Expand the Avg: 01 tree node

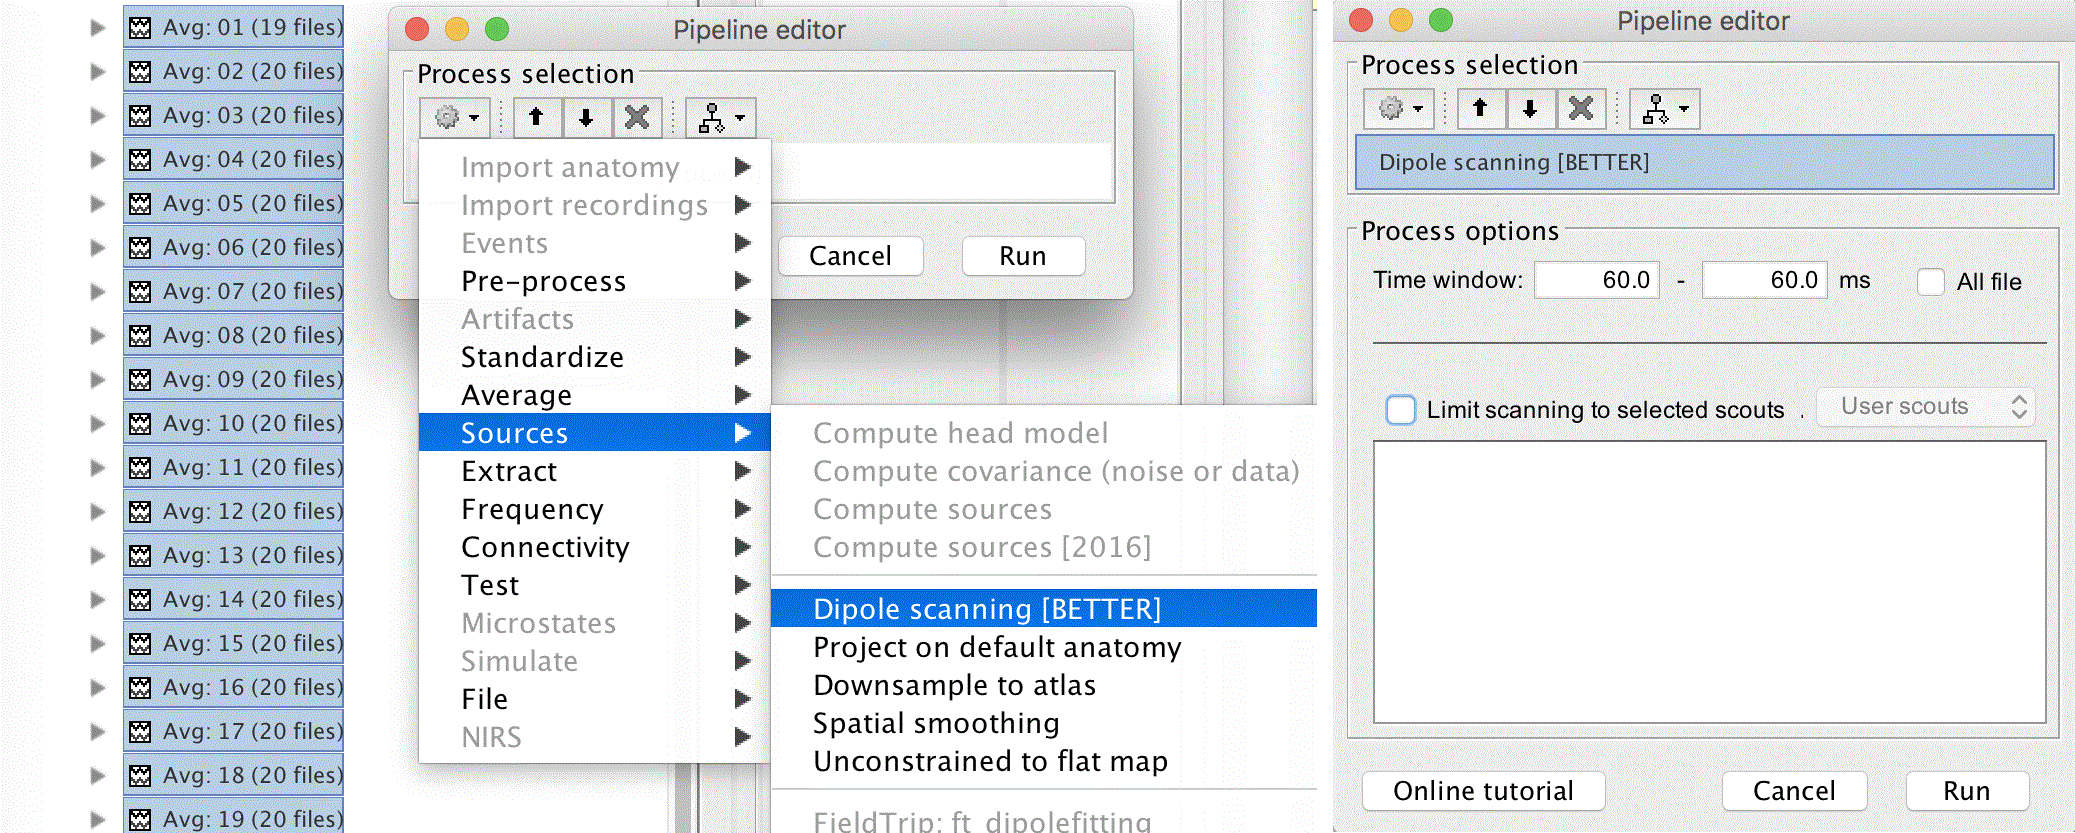(x=98, y=28)
